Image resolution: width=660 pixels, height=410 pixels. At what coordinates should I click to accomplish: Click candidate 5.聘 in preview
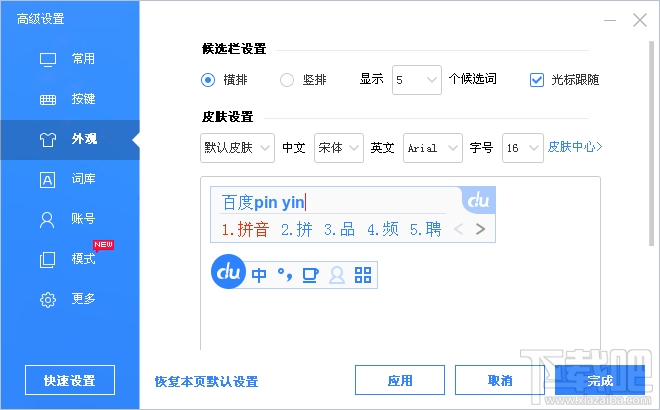click(x=426, y=229)
